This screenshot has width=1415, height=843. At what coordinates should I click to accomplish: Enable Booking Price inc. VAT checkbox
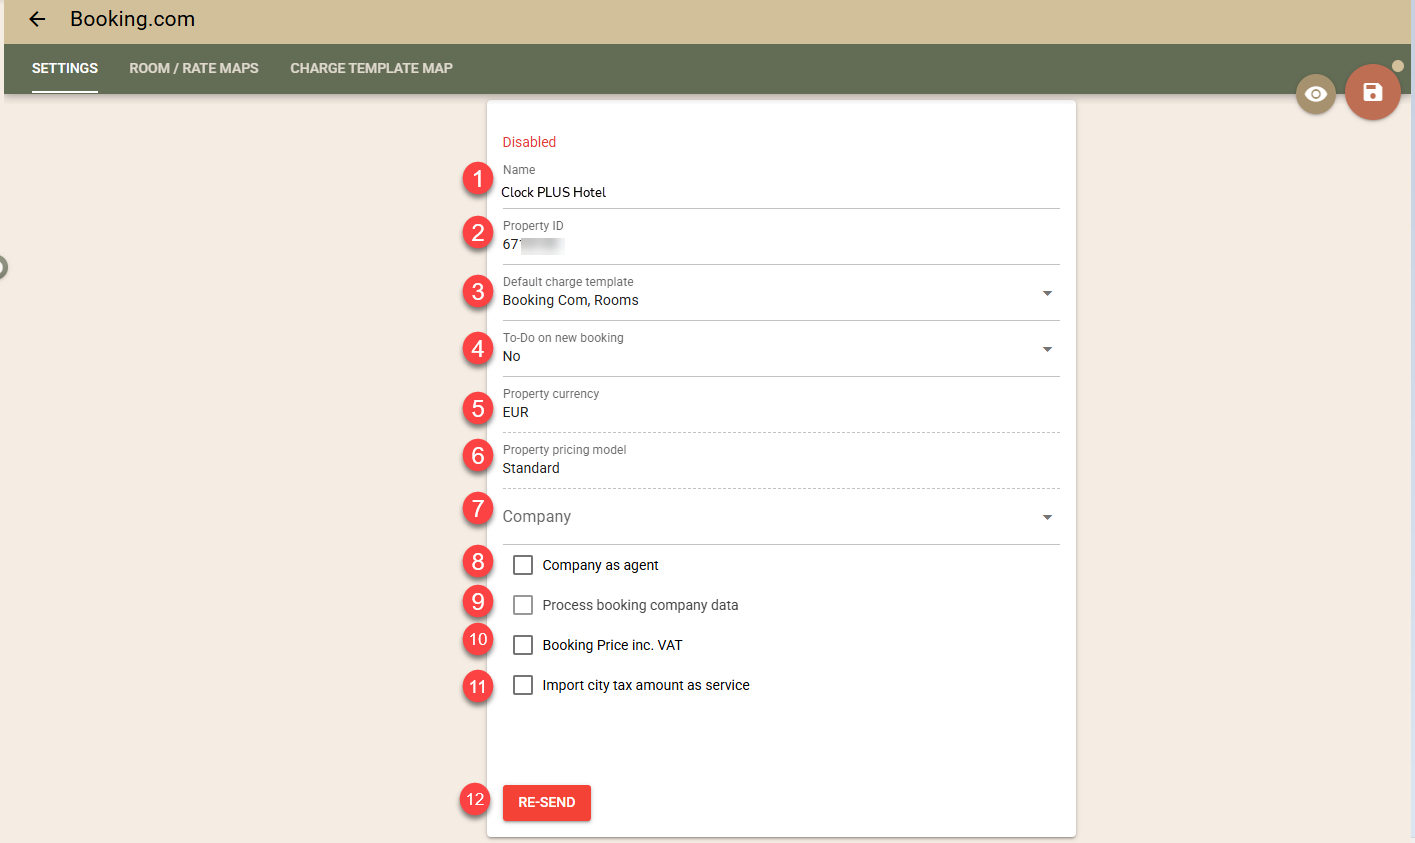[x=523, y=645]
